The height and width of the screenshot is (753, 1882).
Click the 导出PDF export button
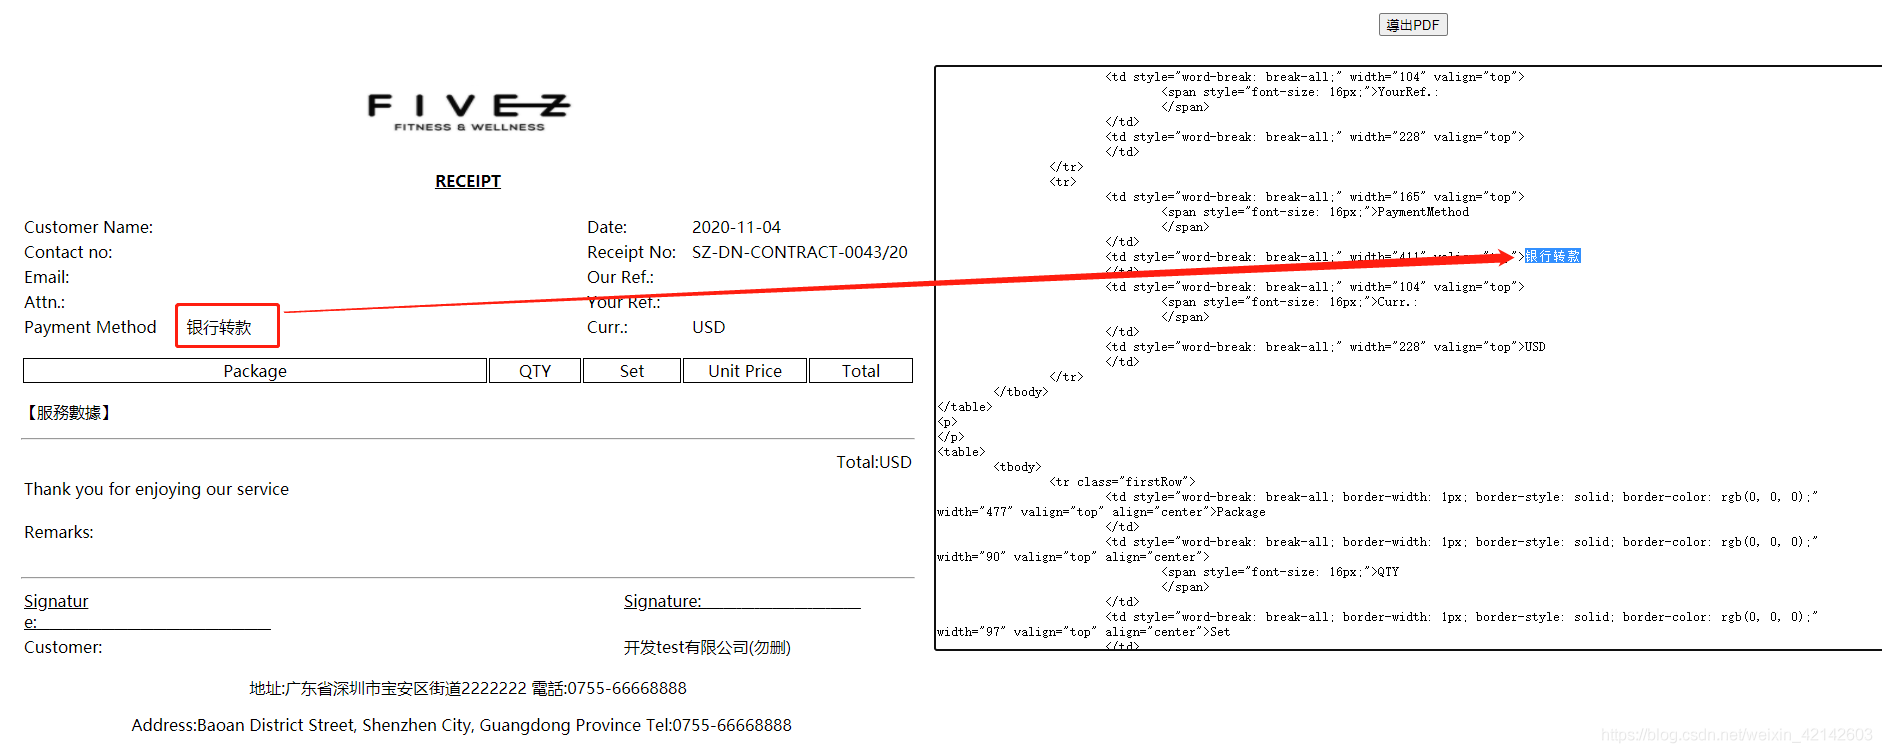pos(1412,25)
